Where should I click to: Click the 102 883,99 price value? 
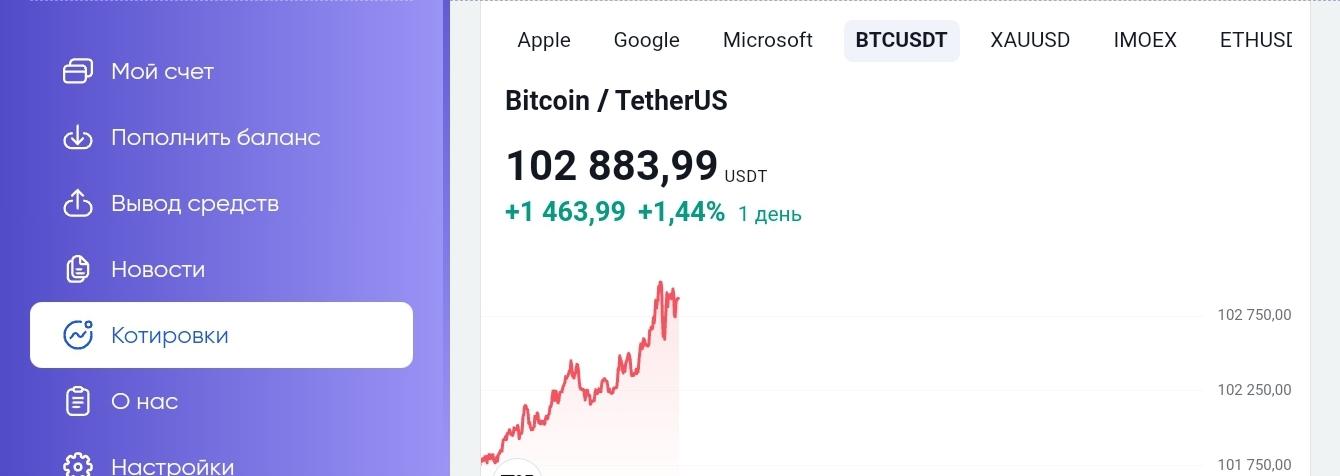pyautogui.click(x=611, y=166)
